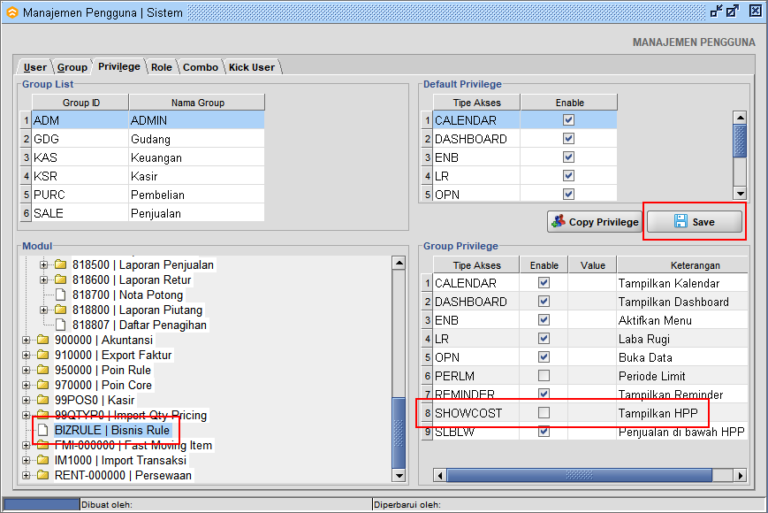The image size is (768, 513).
Task: Click the IM1000 Import Transaksi folder icon
Action: coord(43,460)
